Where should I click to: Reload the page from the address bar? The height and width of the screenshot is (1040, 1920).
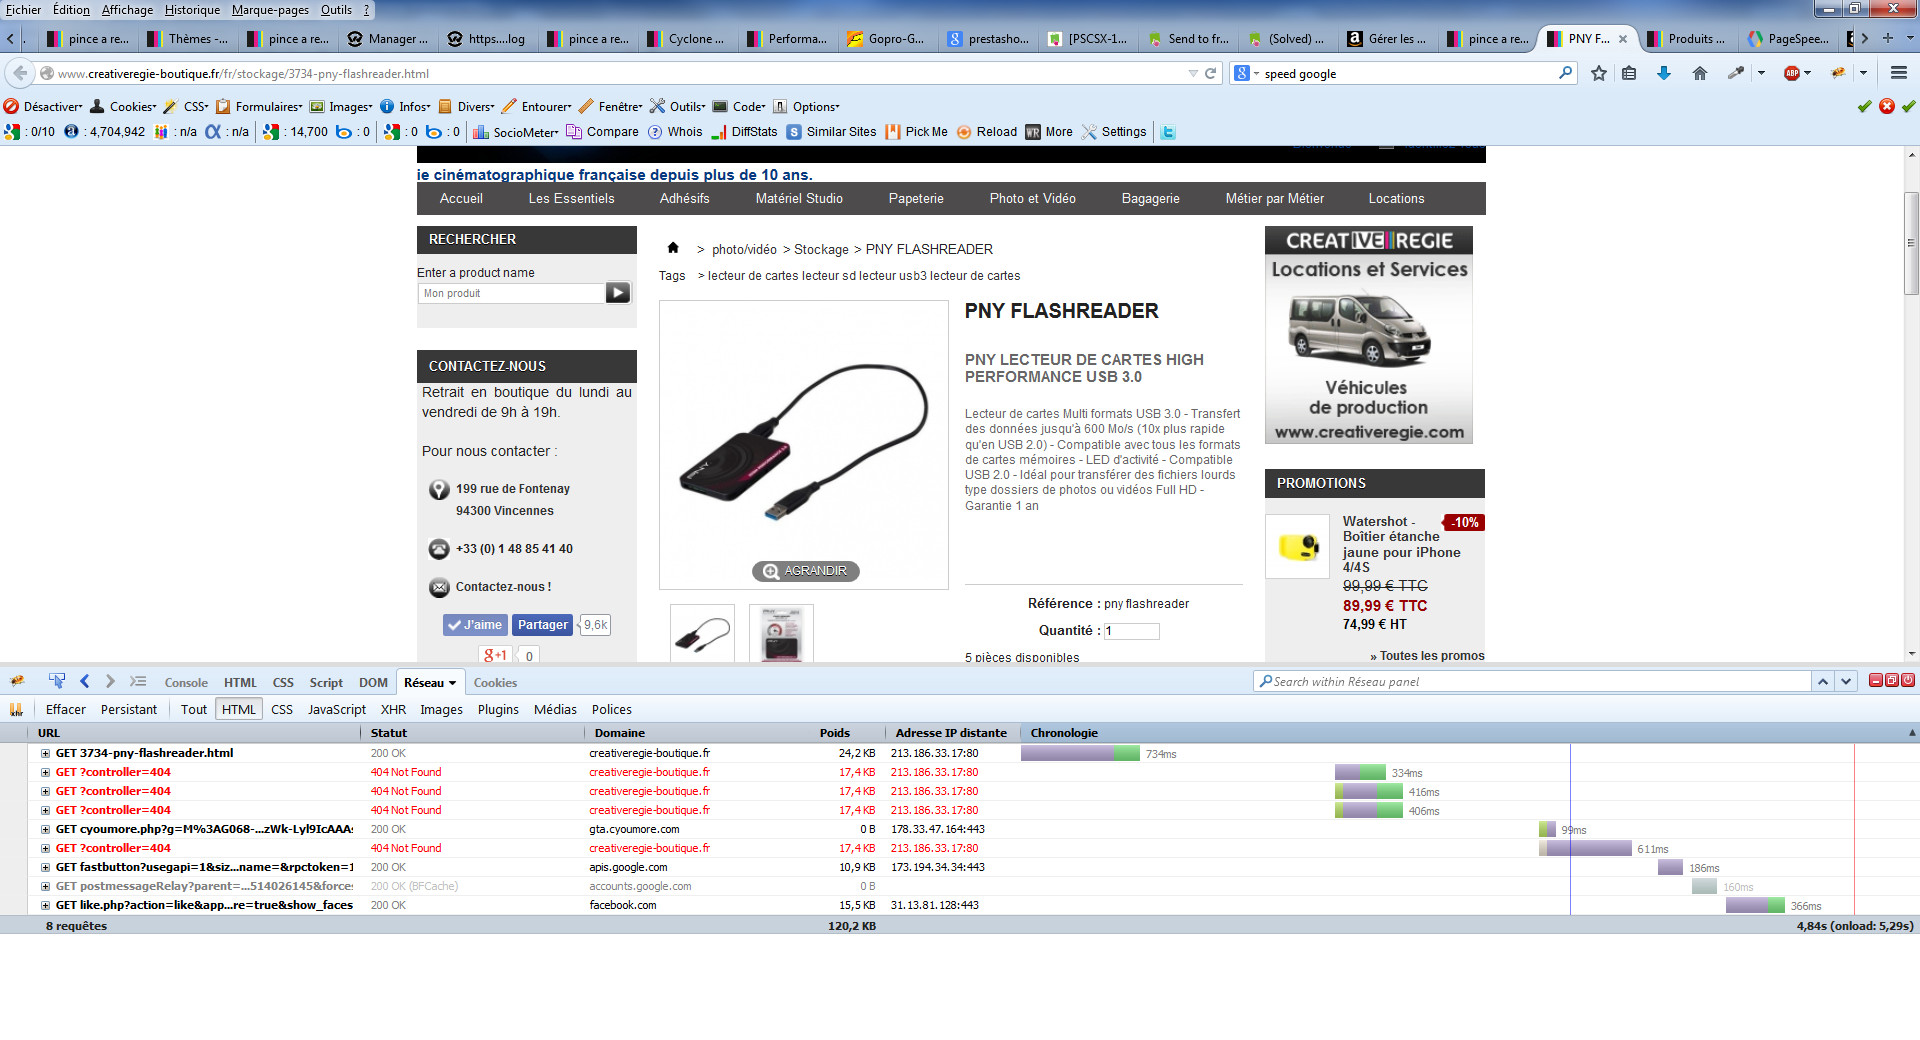(1210, 73)
